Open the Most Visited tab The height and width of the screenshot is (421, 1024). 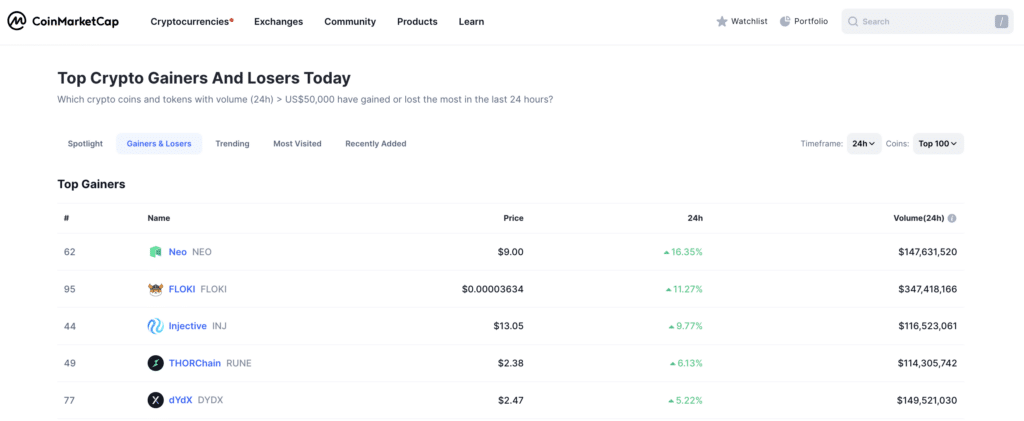[297, 144]
